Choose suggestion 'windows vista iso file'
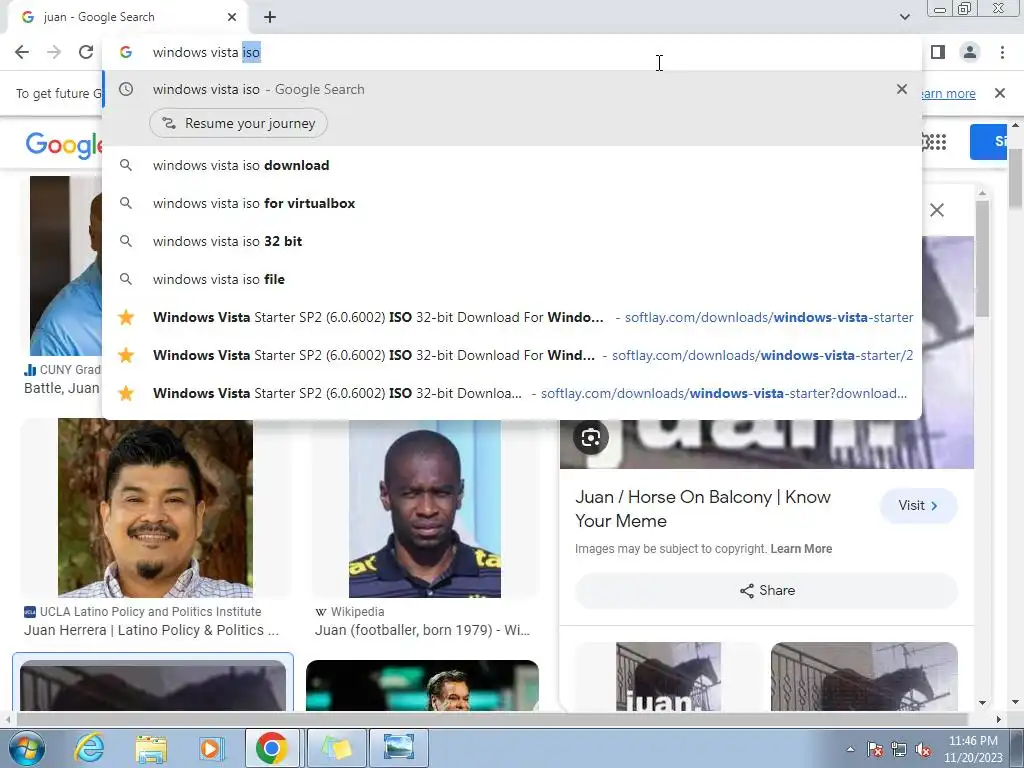Screen dimensions: 1024x768 click(512, 279)
